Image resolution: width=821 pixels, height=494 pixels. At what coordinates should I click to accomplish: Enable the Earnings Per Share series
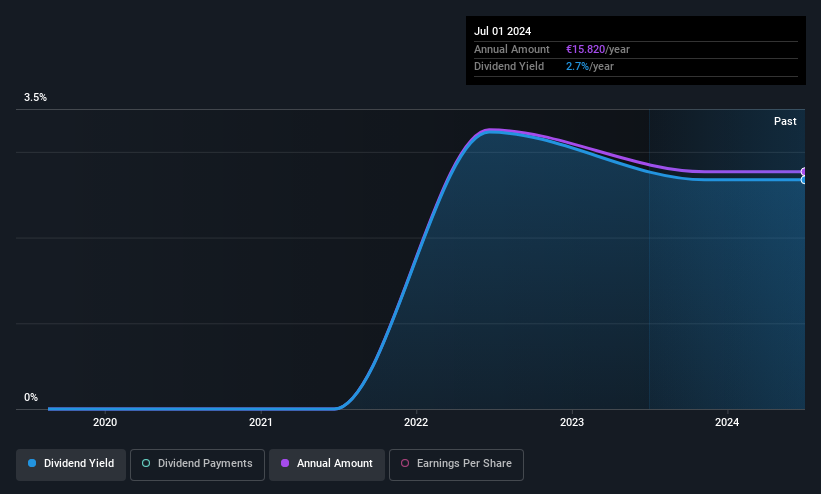click(456, 464)
